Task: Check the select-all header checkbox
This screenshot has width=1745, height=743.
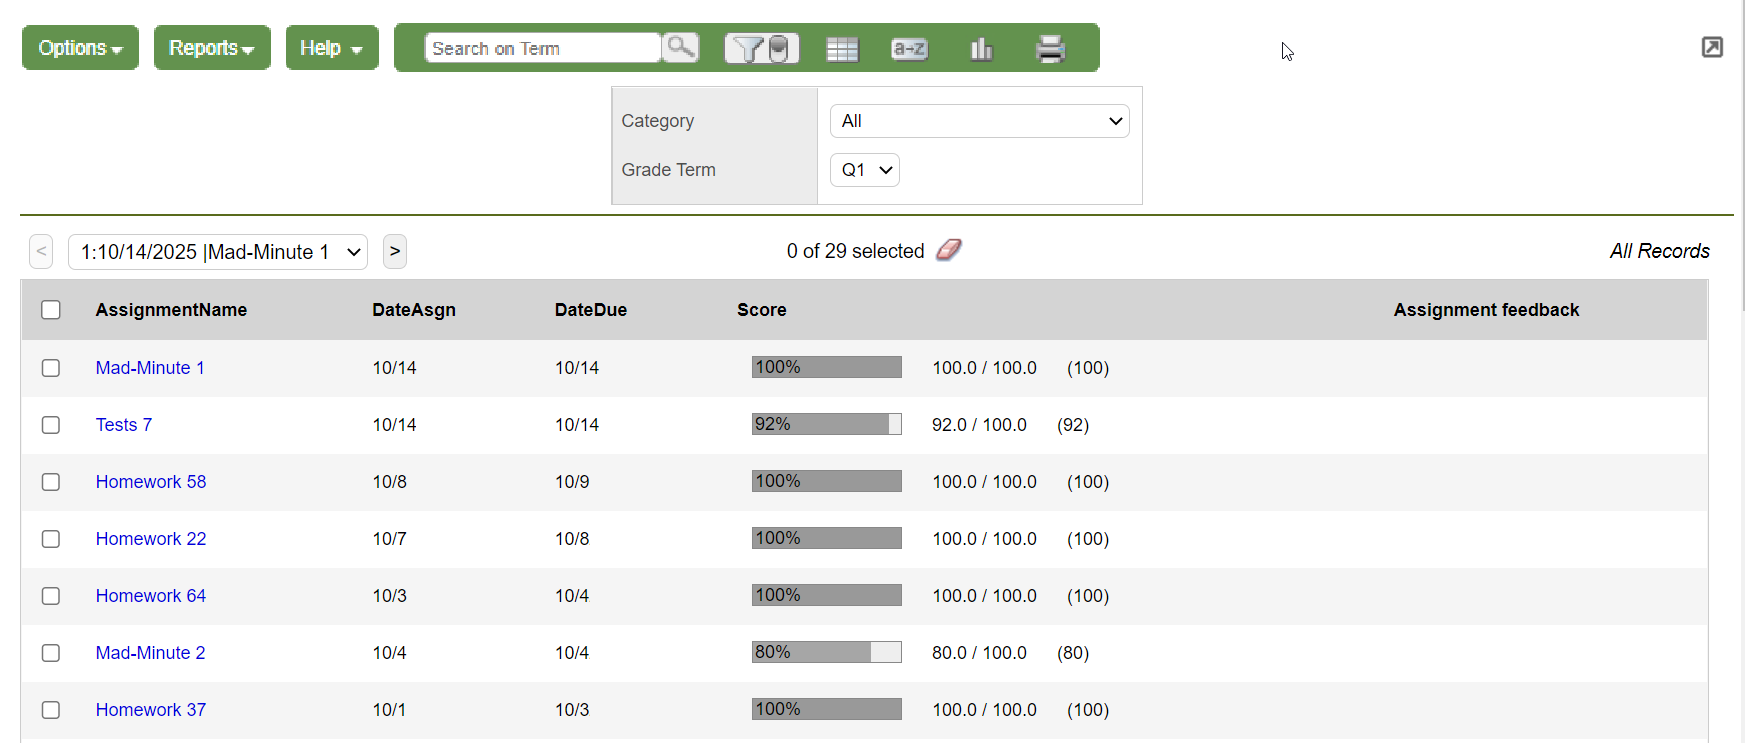Action: pyautogui.click(x=51, y=310)
